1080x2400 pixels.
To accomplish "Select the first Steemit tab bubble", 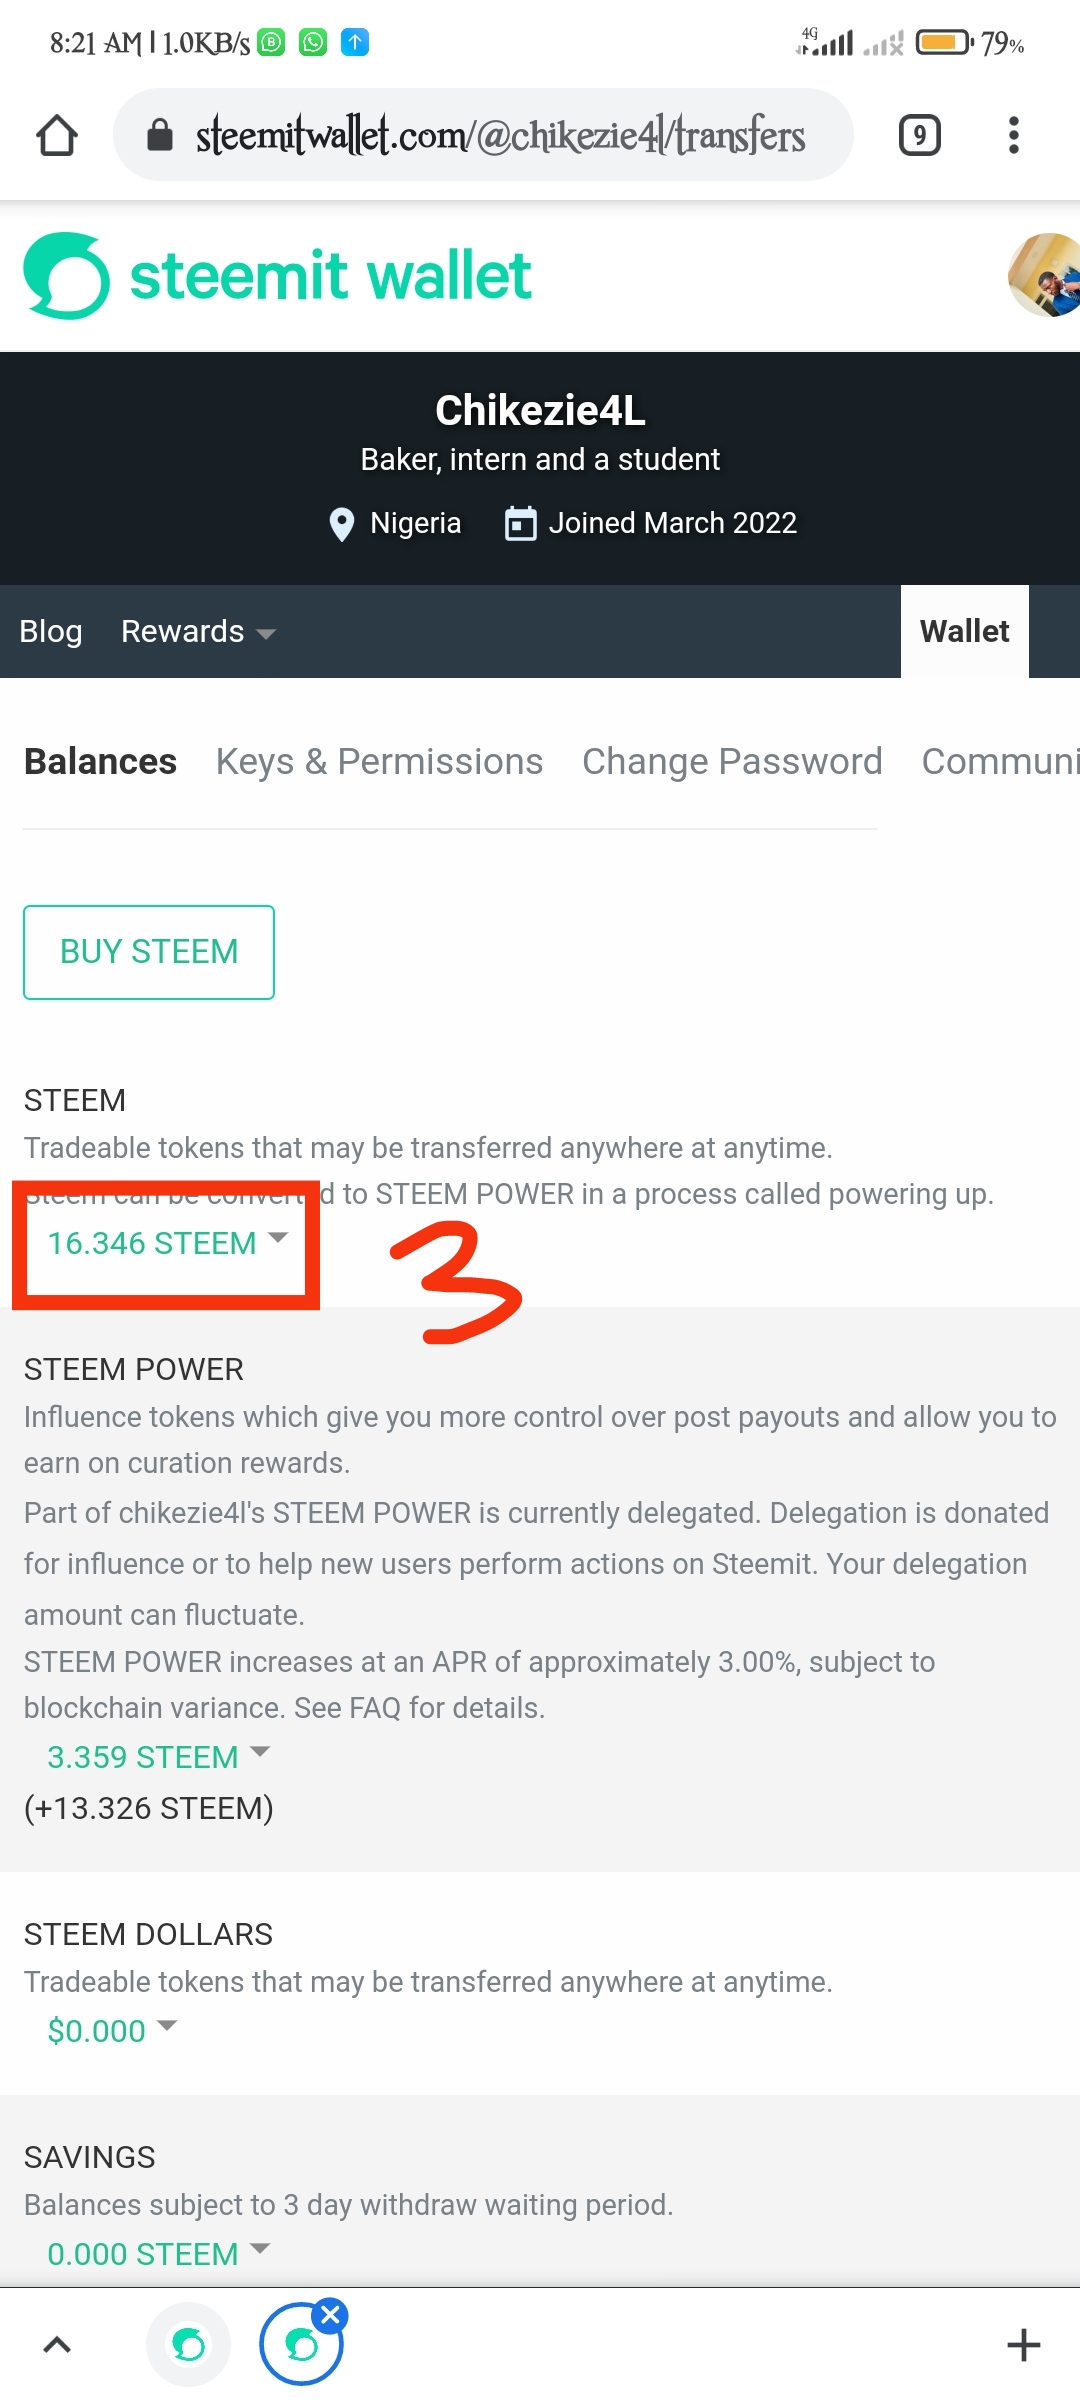I will 188,2344.
